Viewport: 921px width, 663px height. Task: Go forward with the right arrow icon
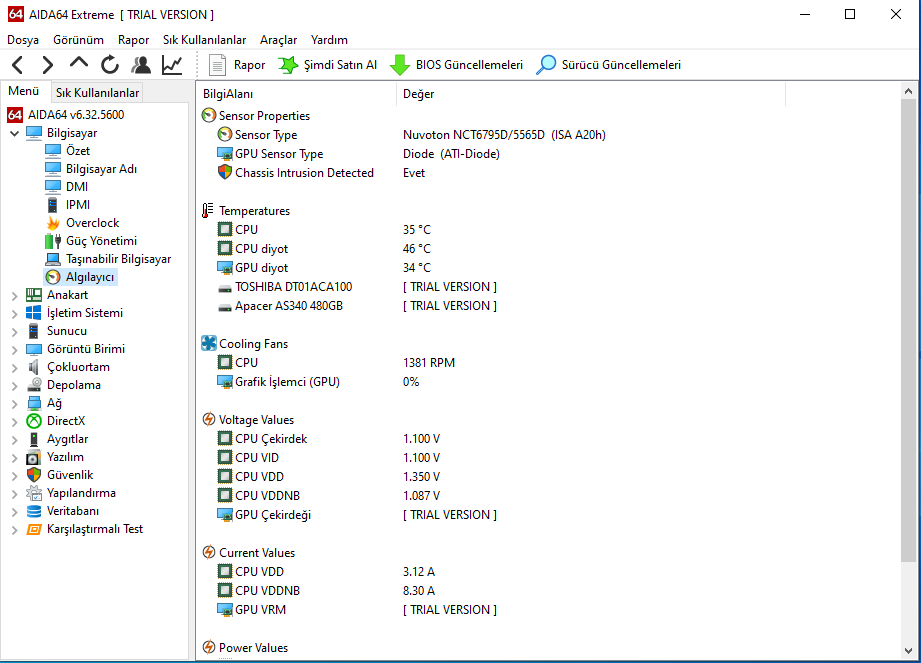click(48, 65)
